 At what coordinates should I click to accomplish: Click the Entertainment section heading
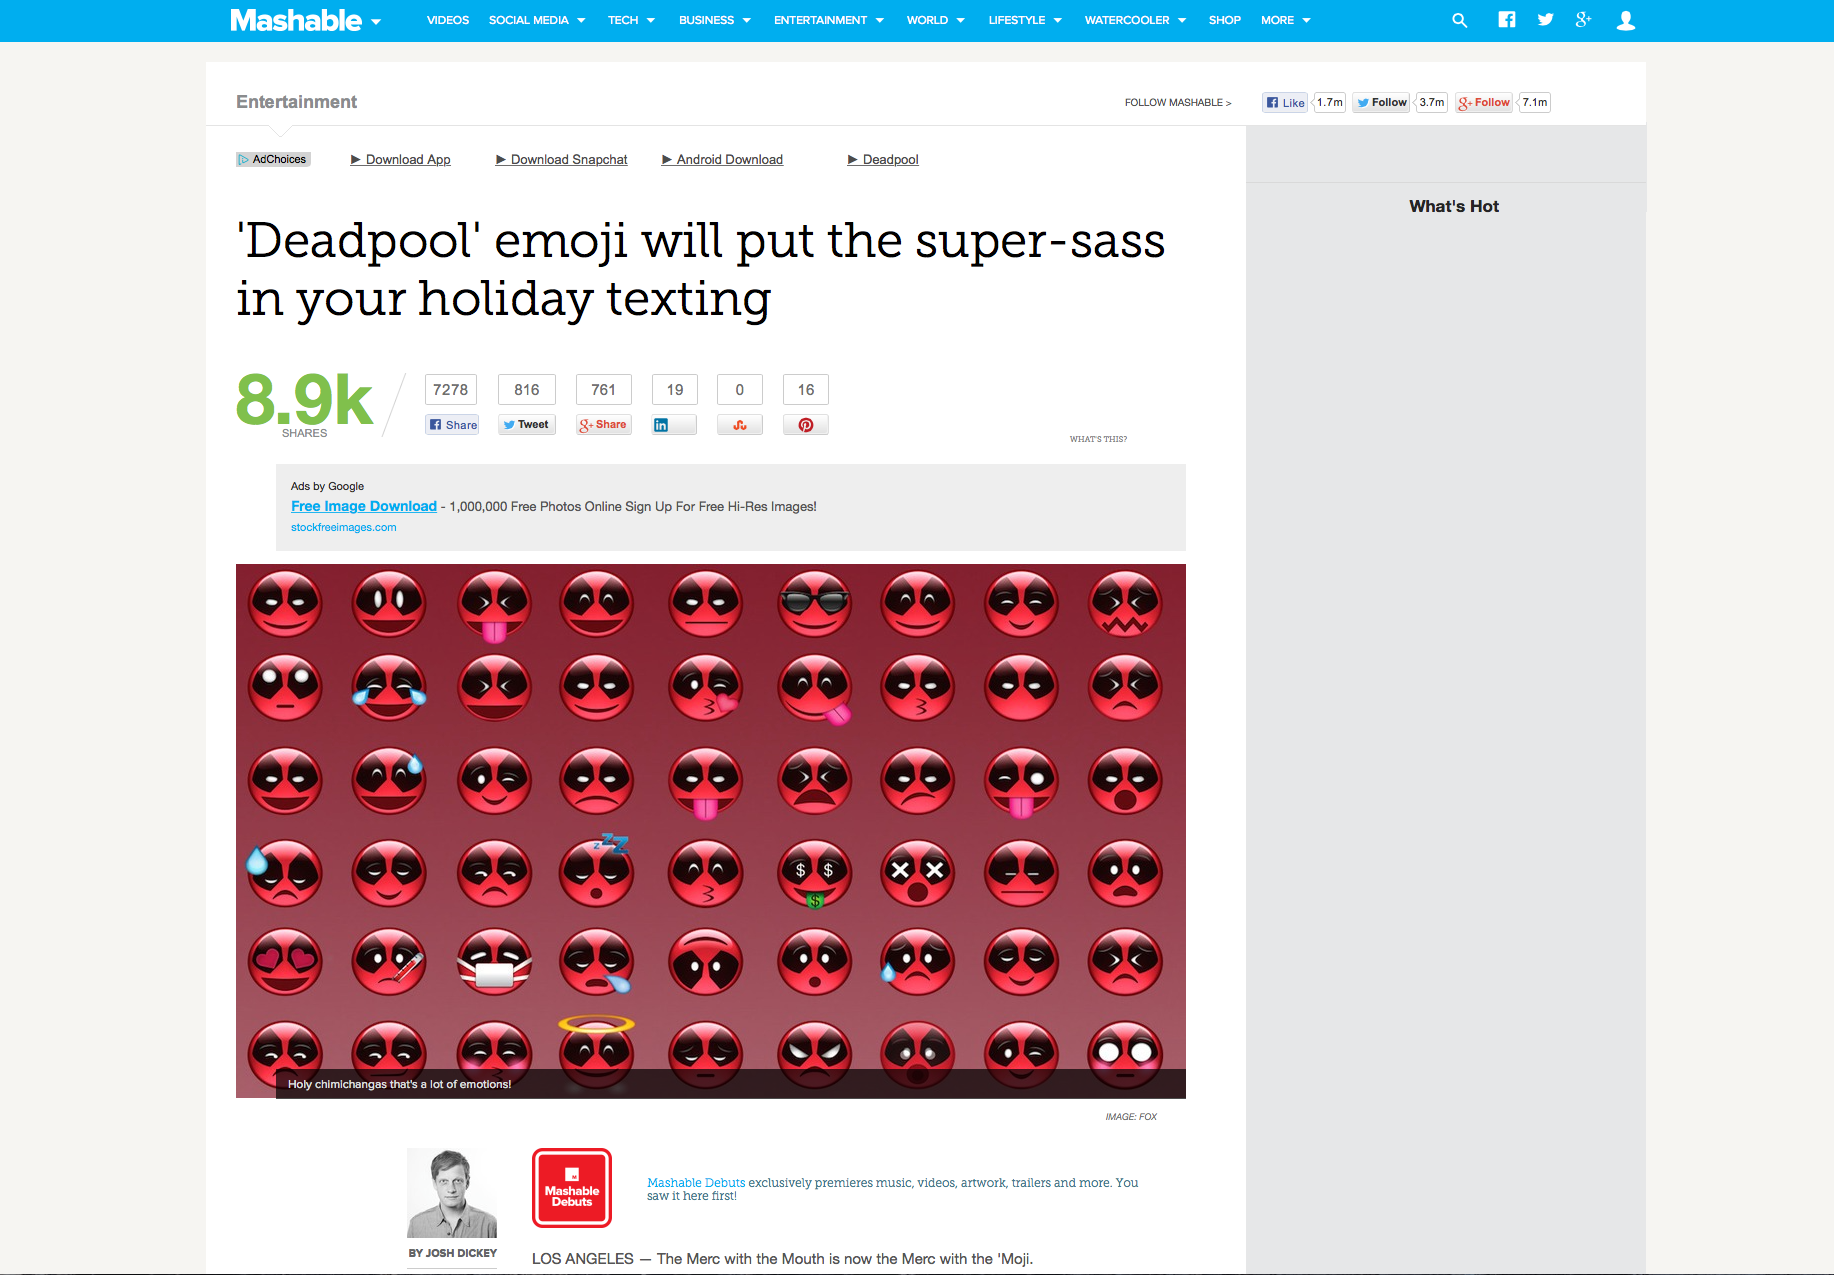[296, 102]
